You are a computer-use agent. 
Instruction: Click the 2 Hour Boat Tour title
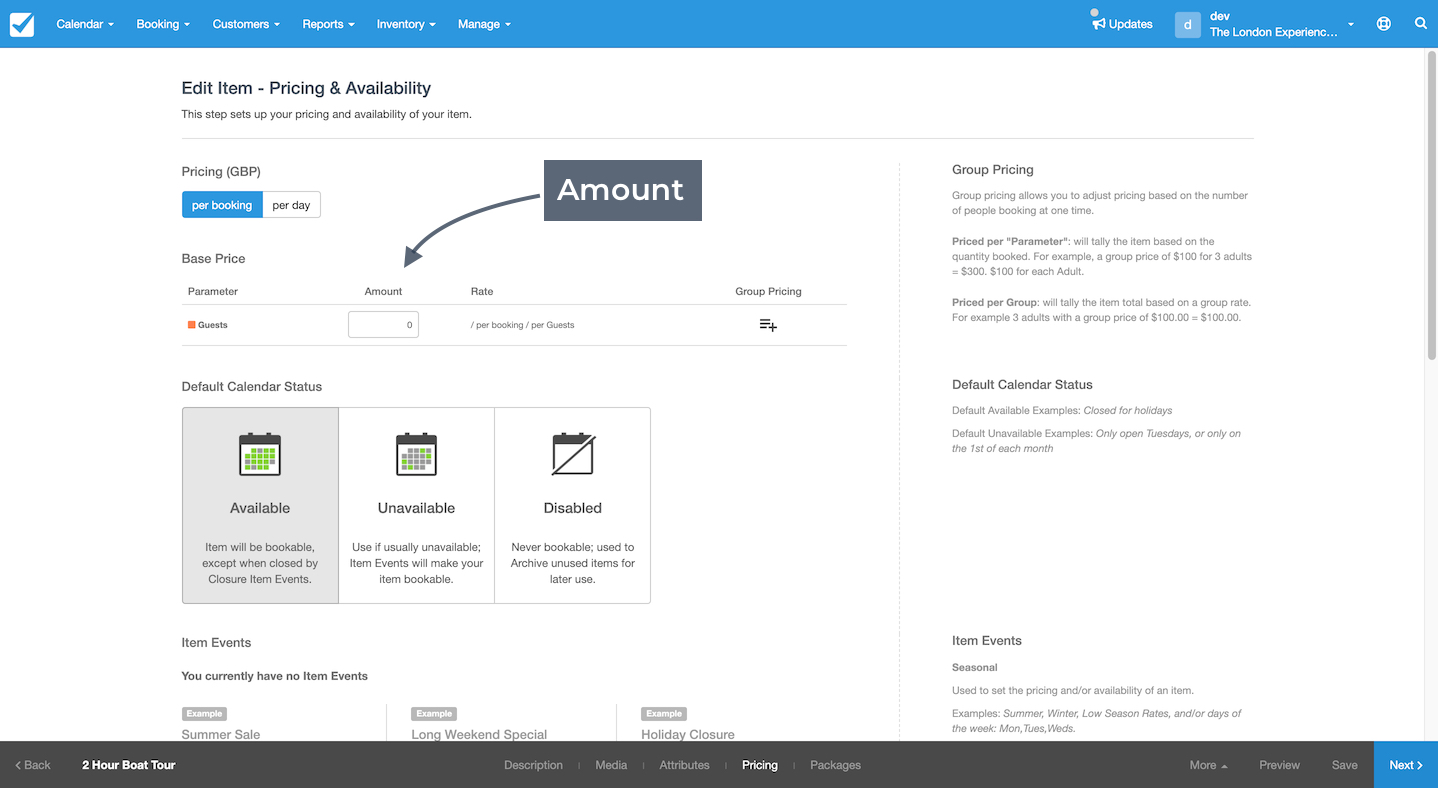pos(129,765)
